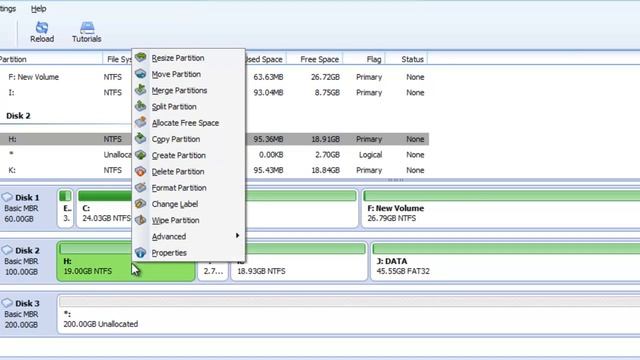Image resolution: width=640 pixels, height=360 pixels.
Task: Click the Merge Partitions icon
Action: pyautogui.click(x=140, y=90)
